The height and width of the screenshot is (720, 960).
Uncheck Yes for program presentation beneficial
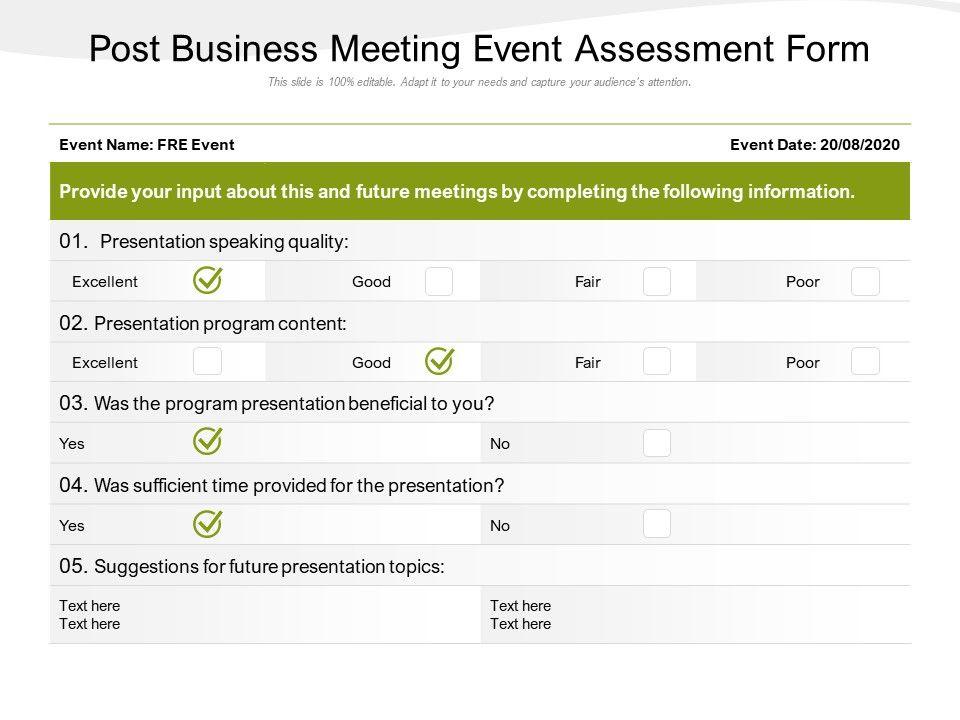207,441
